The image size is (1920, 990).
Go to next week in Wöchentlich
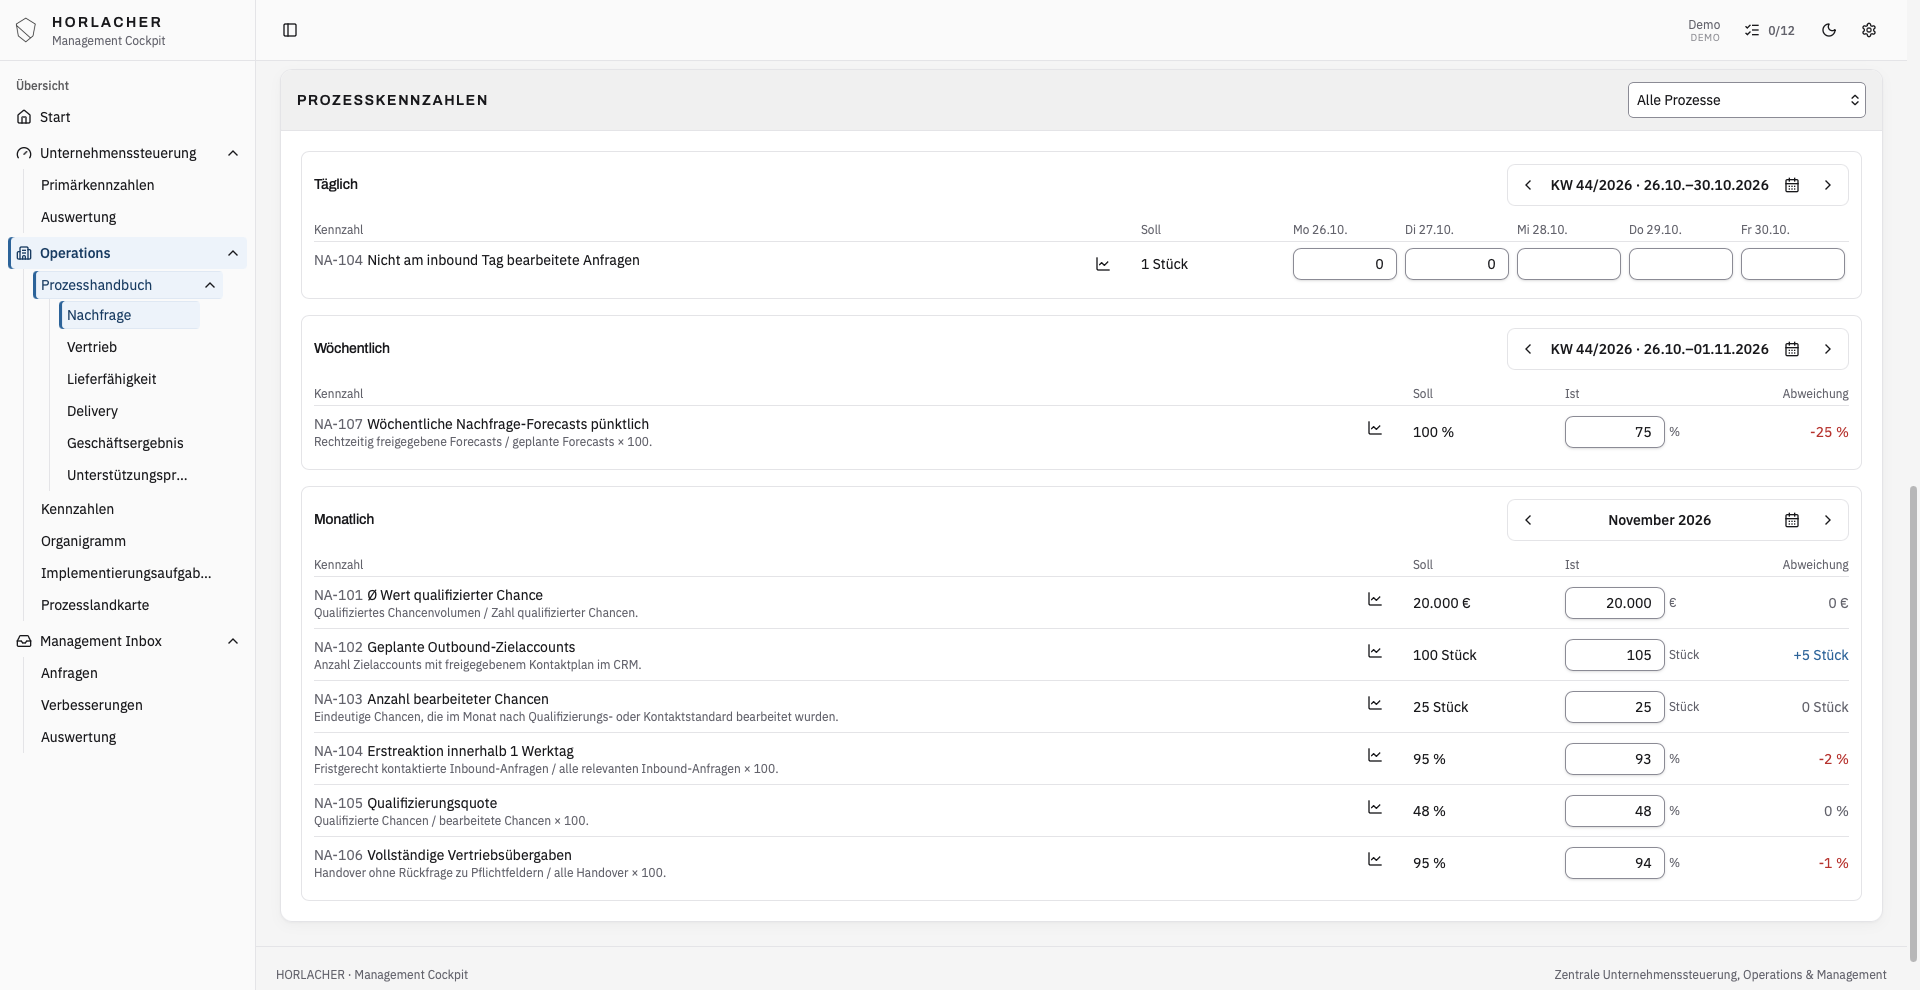tap(1828, 349)
